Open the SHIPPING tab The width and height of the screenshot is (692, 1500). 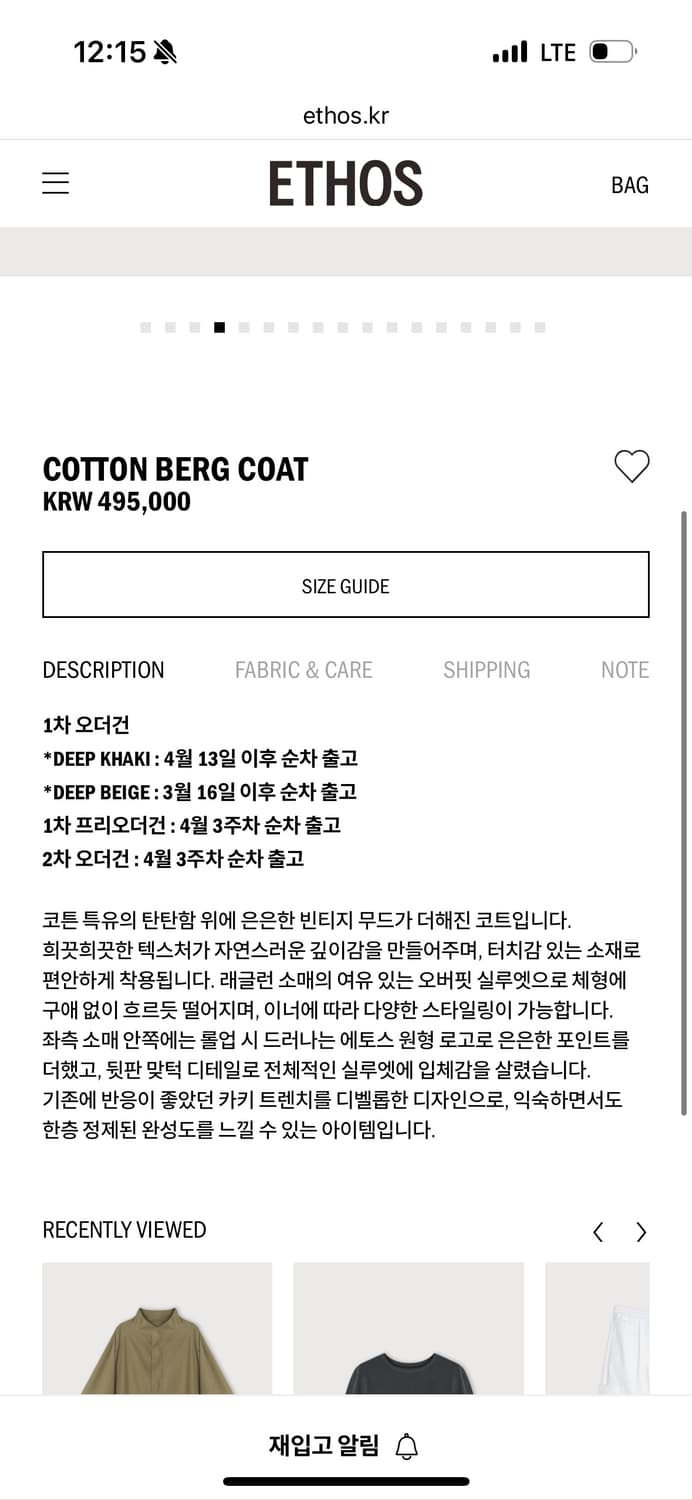pos(487,670)
